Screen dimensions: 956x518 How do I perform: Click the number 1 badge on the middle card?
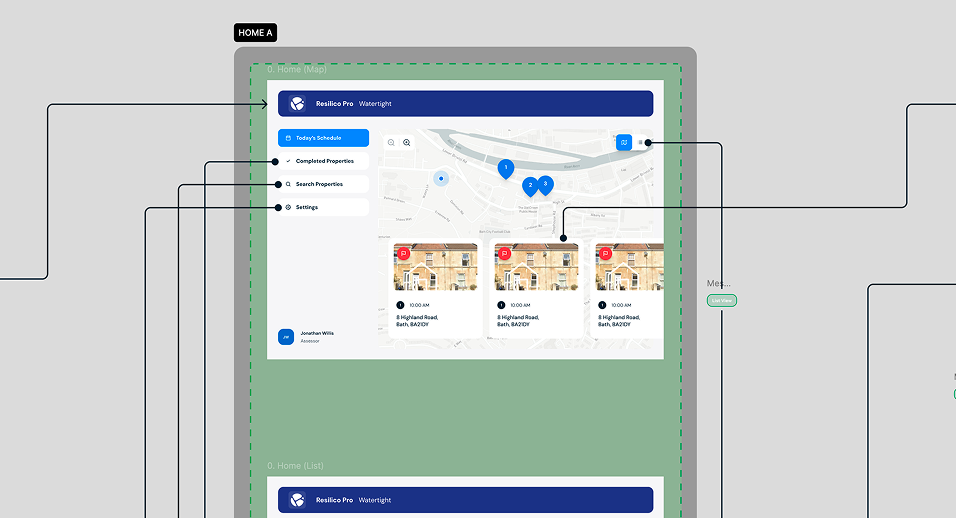[x=501, y=305]
